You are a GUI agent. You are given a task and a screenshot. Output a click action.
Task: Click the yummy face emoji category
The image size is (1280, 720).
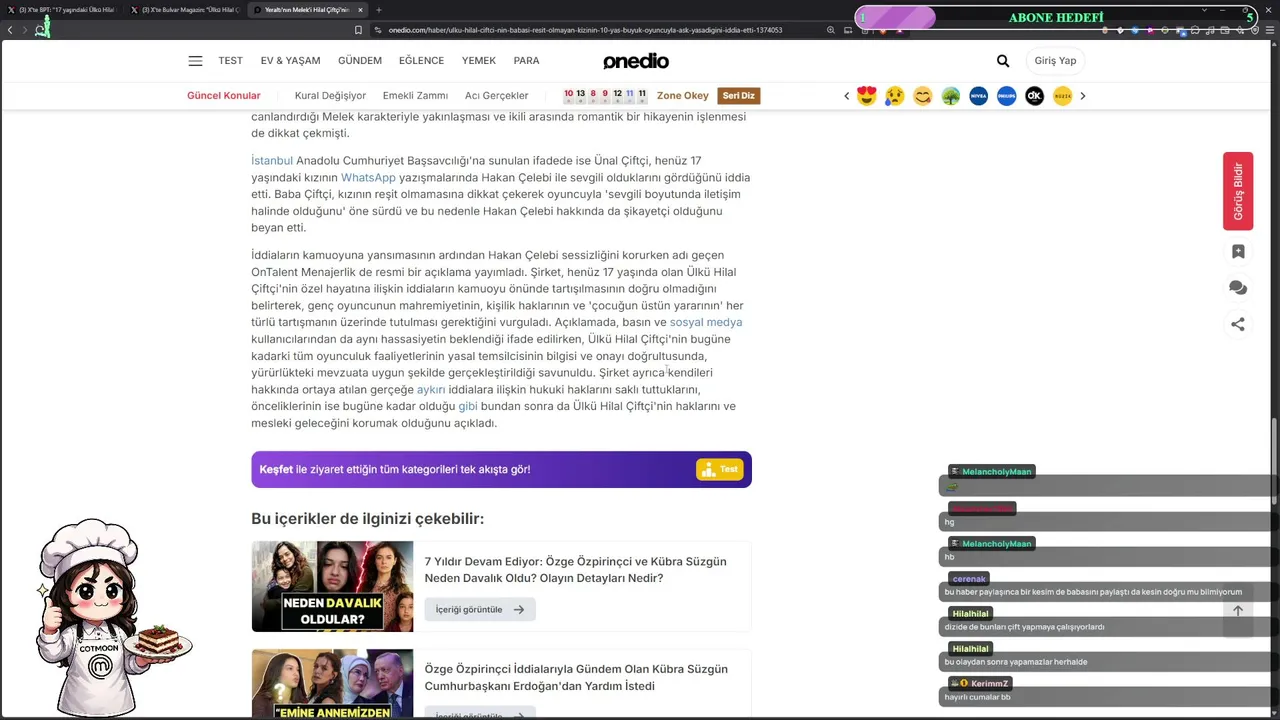923,96
